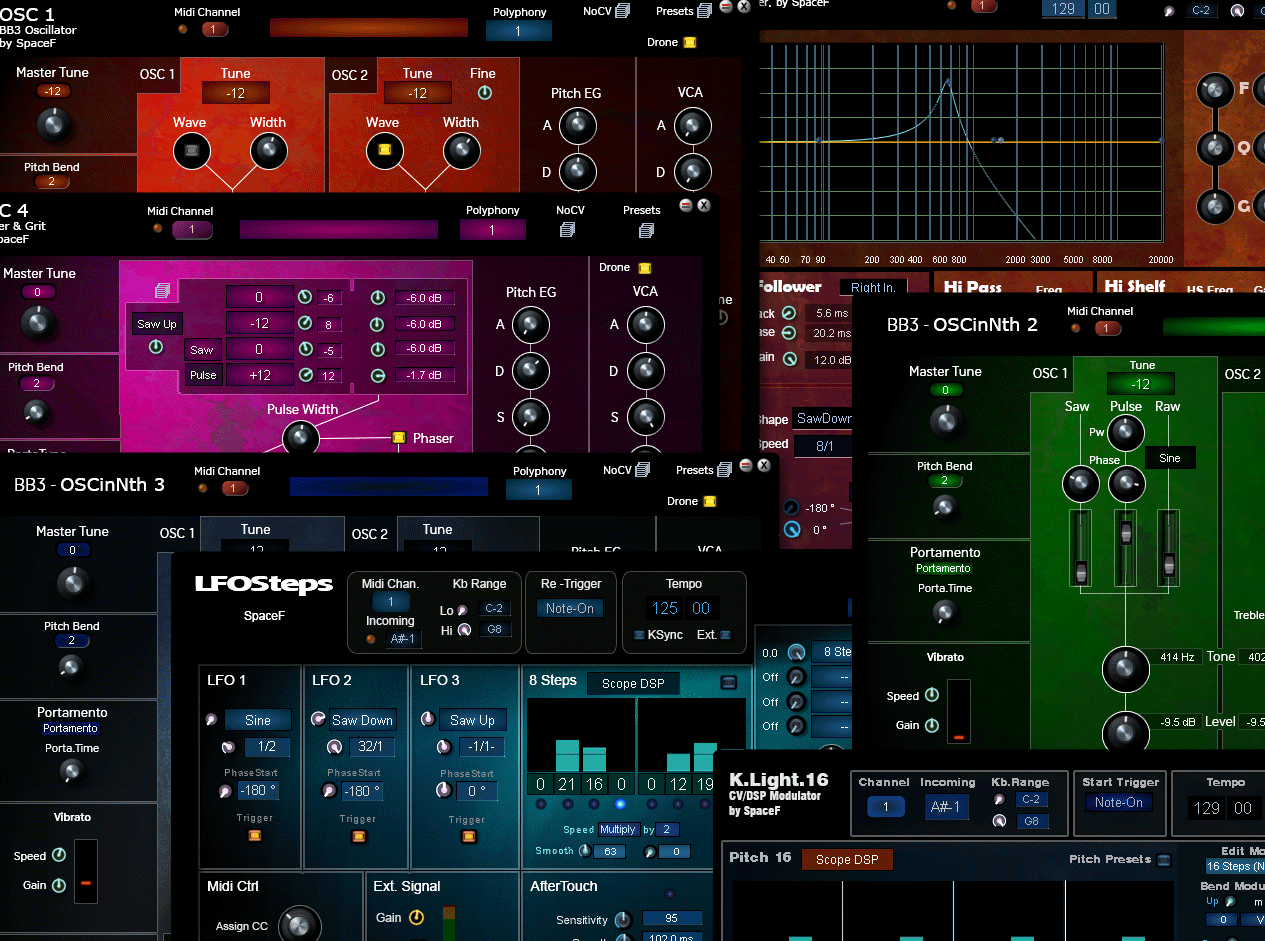The height and width of the screenshot is (941, 1265).
Task: Click Vibrato Speed knob in OSCinNth 3
Action: tap(58, 855)
